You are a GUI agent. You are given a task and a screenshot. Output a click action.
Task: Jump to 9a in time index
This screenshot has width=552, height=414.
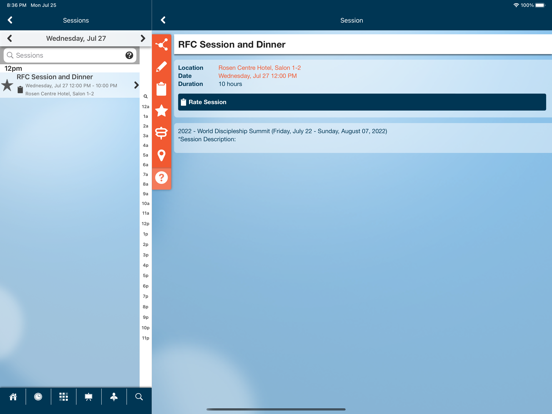[145, 194]
